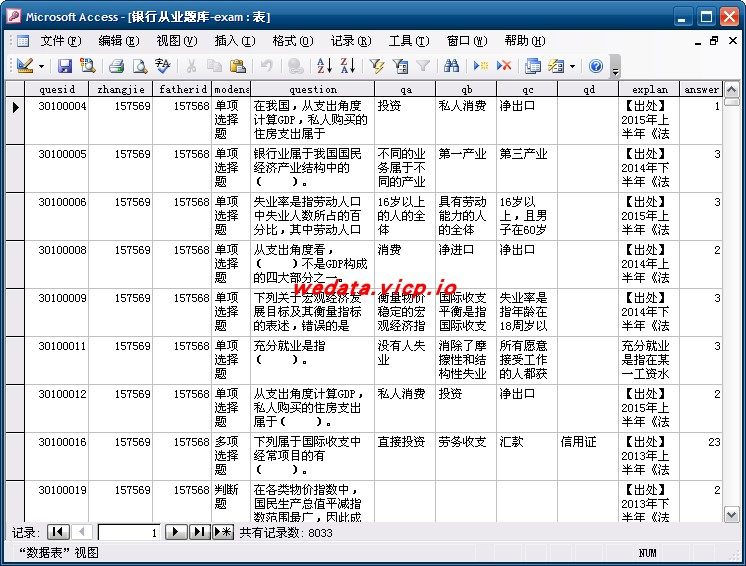Open toolbar options expander
The width and height of the screenshot is (746, 566).
pos(615,66)
